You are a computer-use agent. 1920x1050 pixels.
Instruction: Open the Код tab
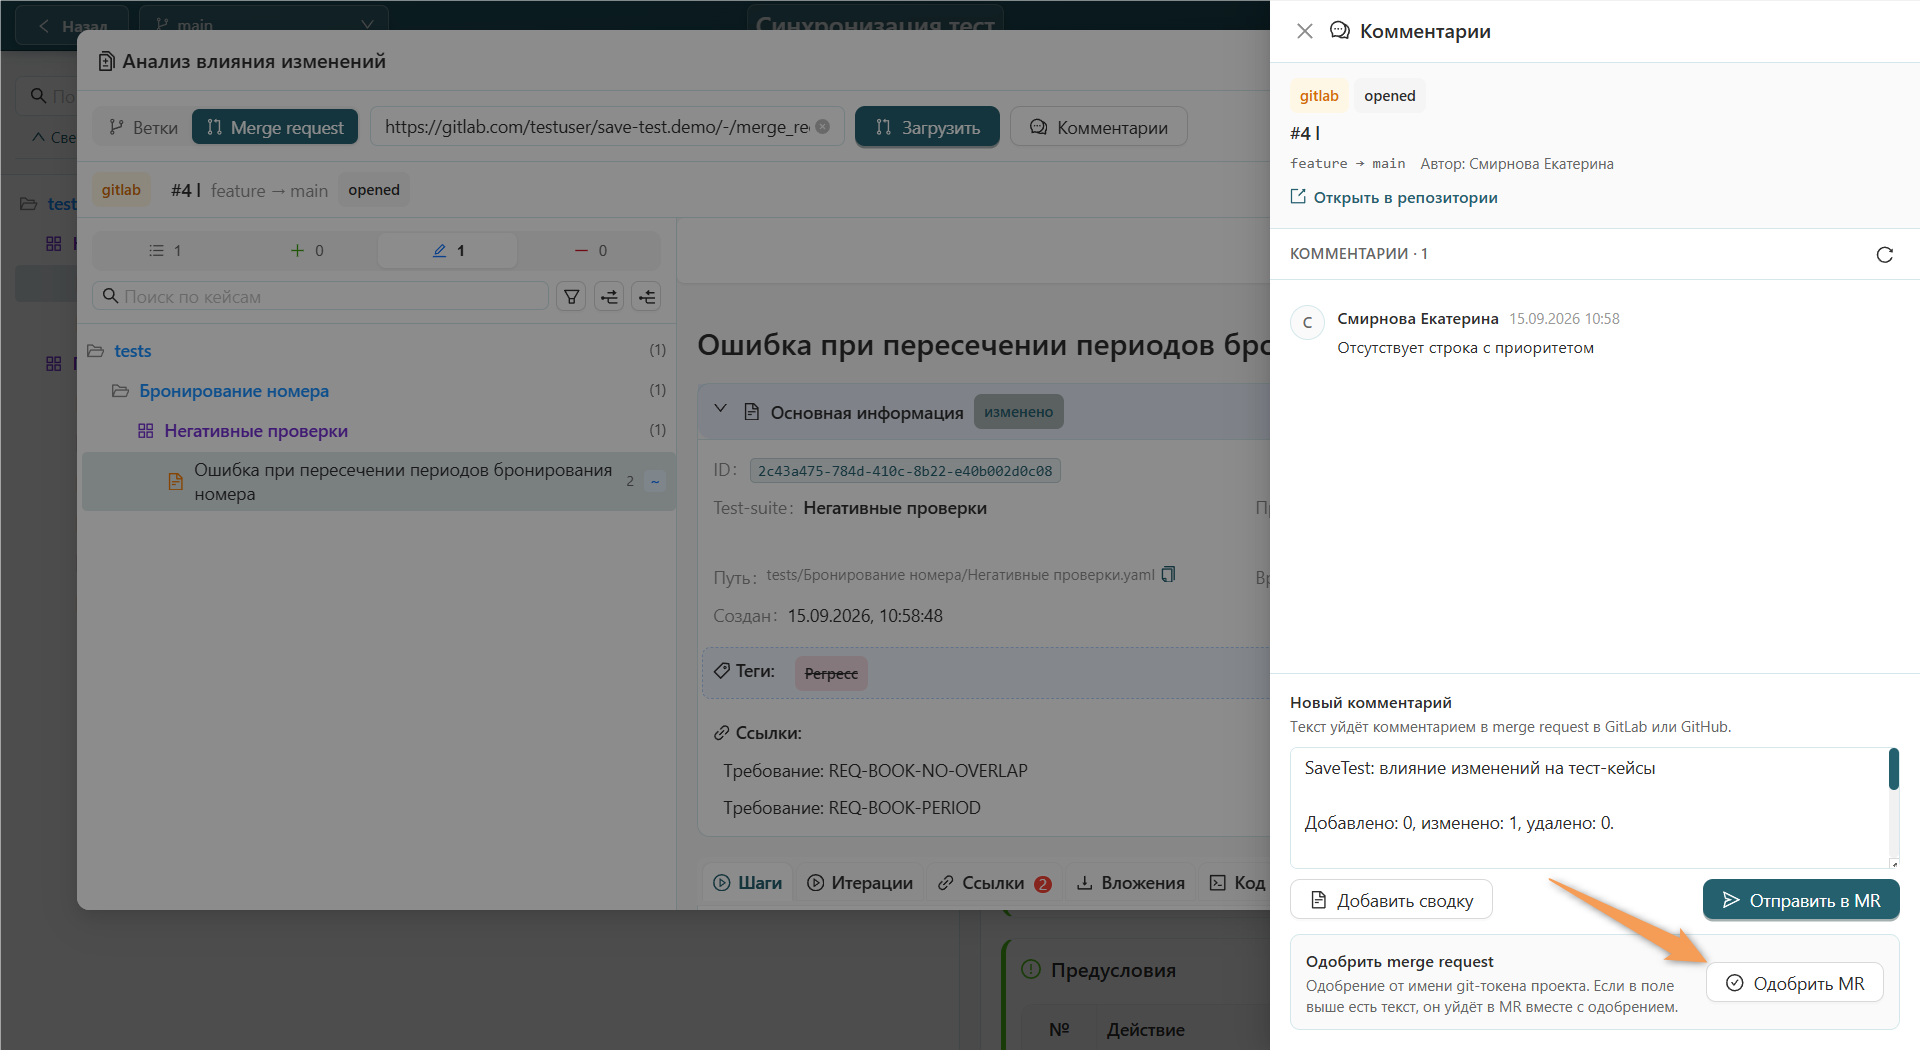click(1237, 883)
